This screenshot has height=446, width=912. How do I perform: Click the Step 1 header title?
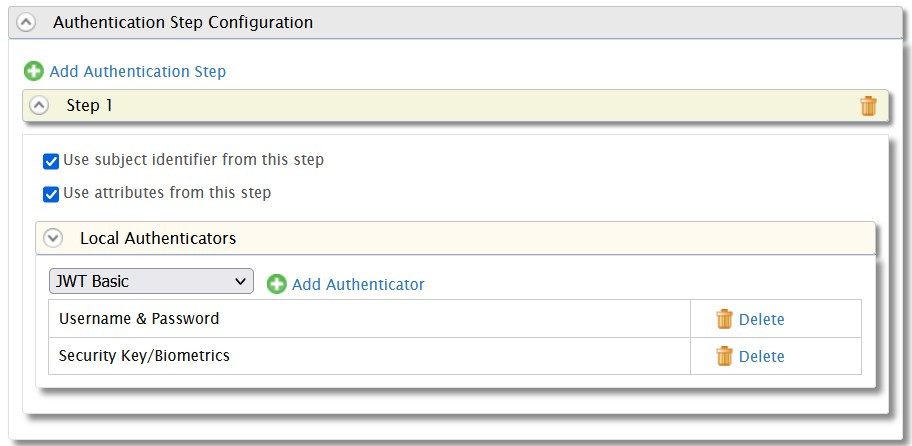(x=89, y=105)
